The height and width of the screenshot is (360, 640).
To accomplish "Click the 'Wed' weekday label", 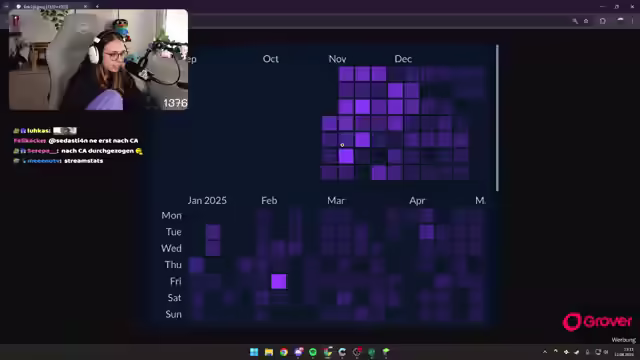I will click(x=171, y=248).
